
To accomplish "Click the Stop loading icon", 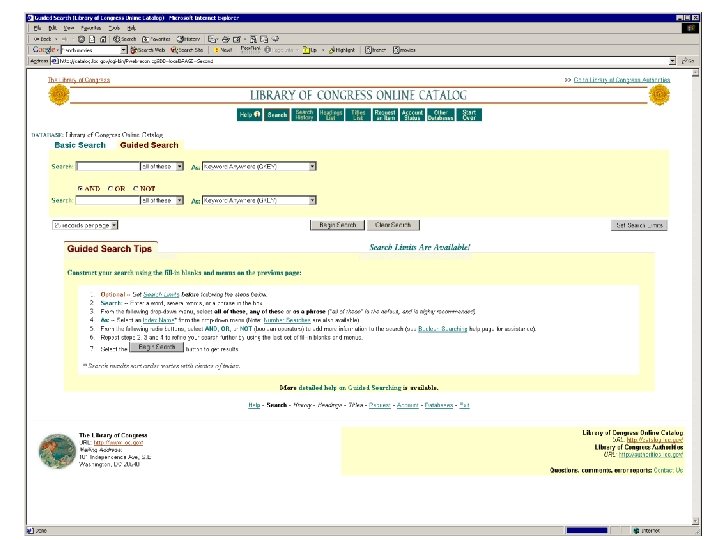I will pos(81,39).
